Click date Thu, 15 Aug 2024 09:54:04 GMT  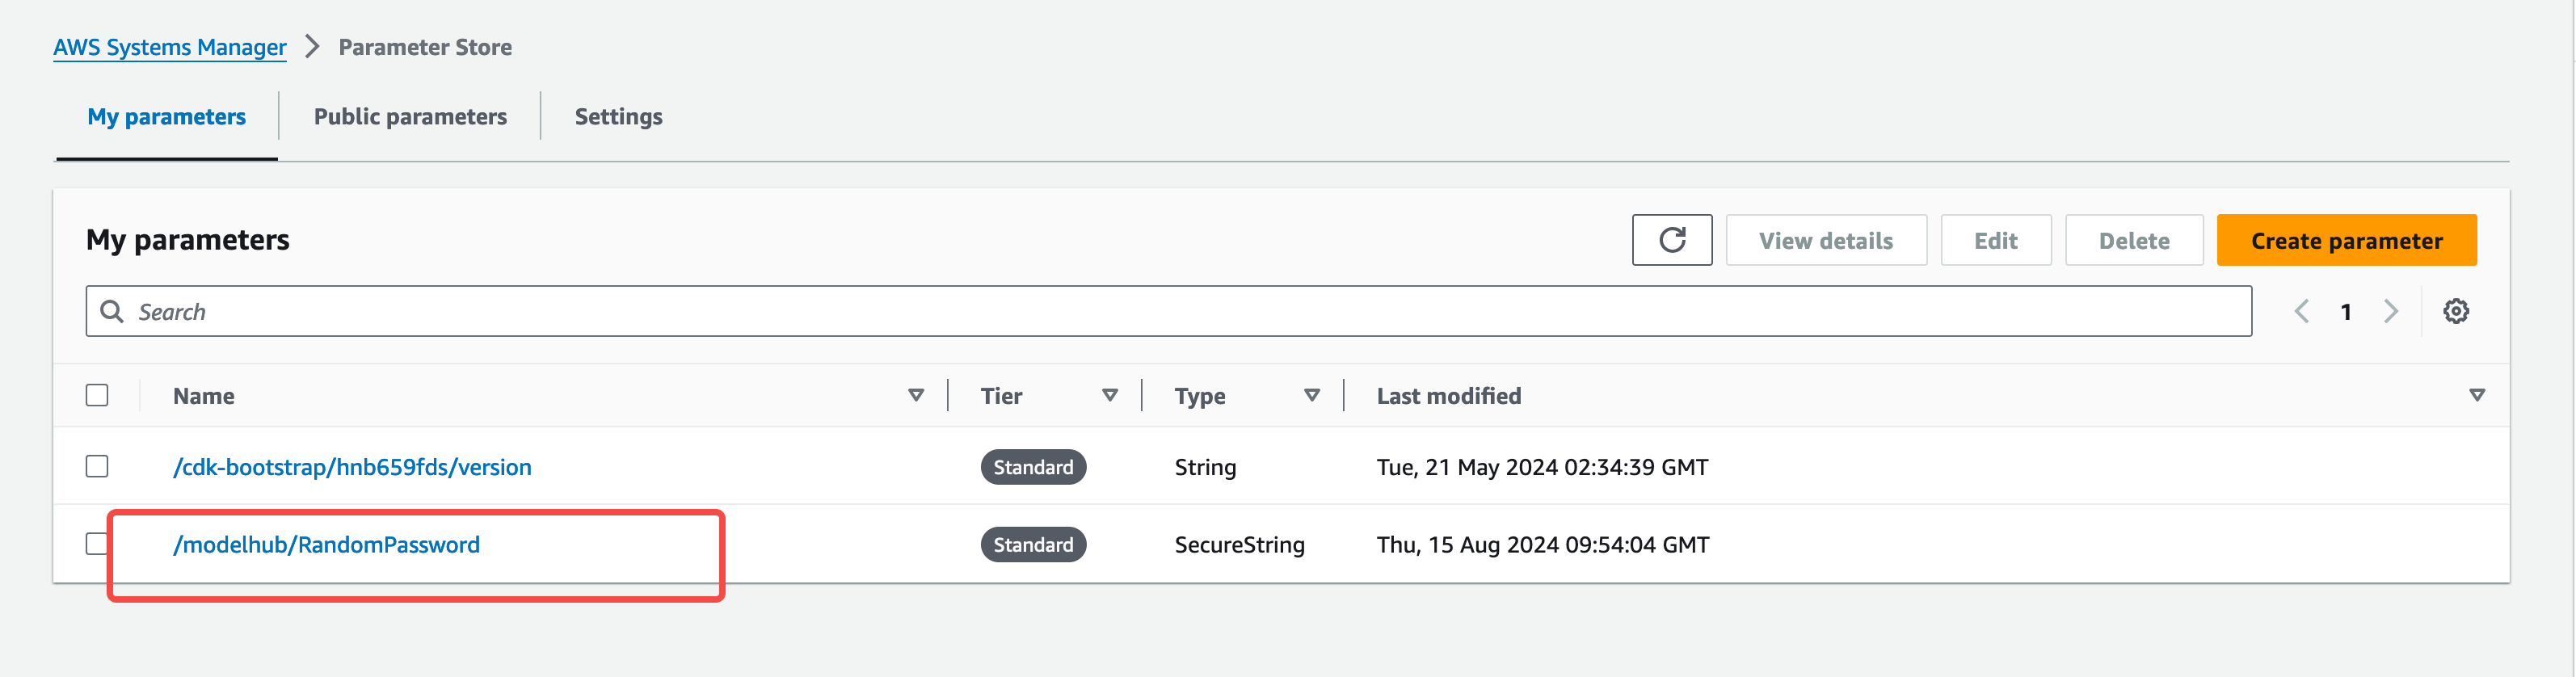click(1542, 544)
